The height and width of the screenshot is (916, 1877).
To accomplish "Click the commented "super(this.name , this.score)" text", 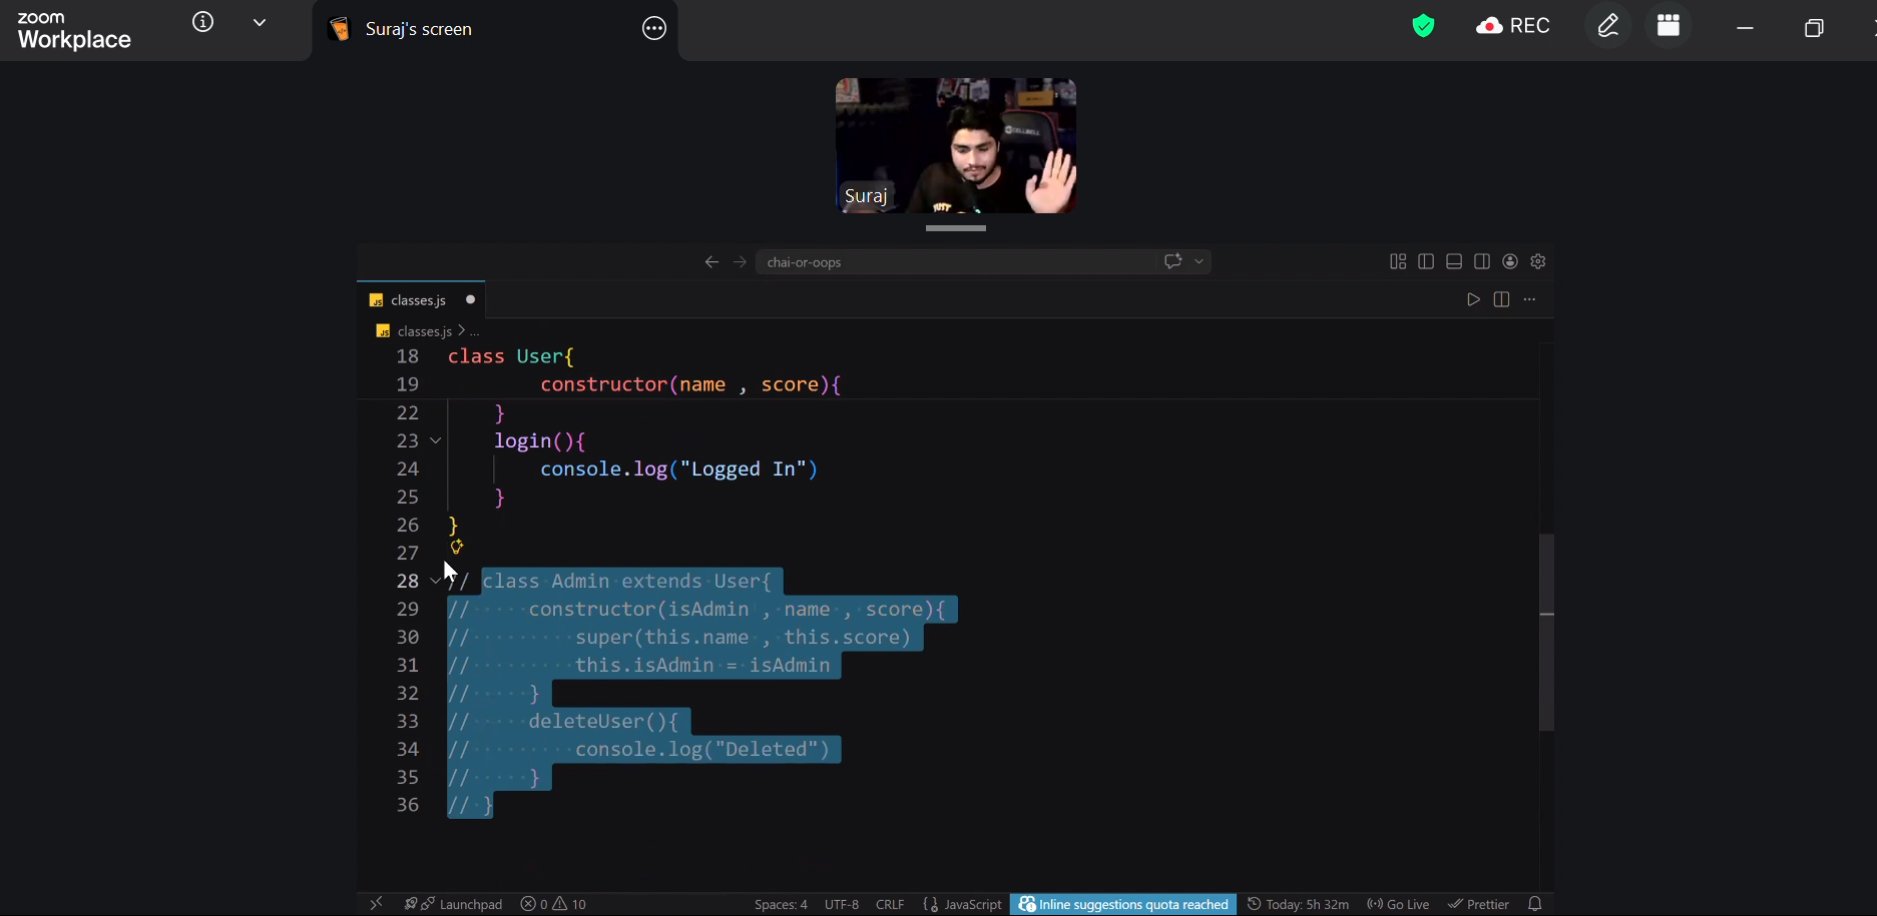I will coord(743,637).
